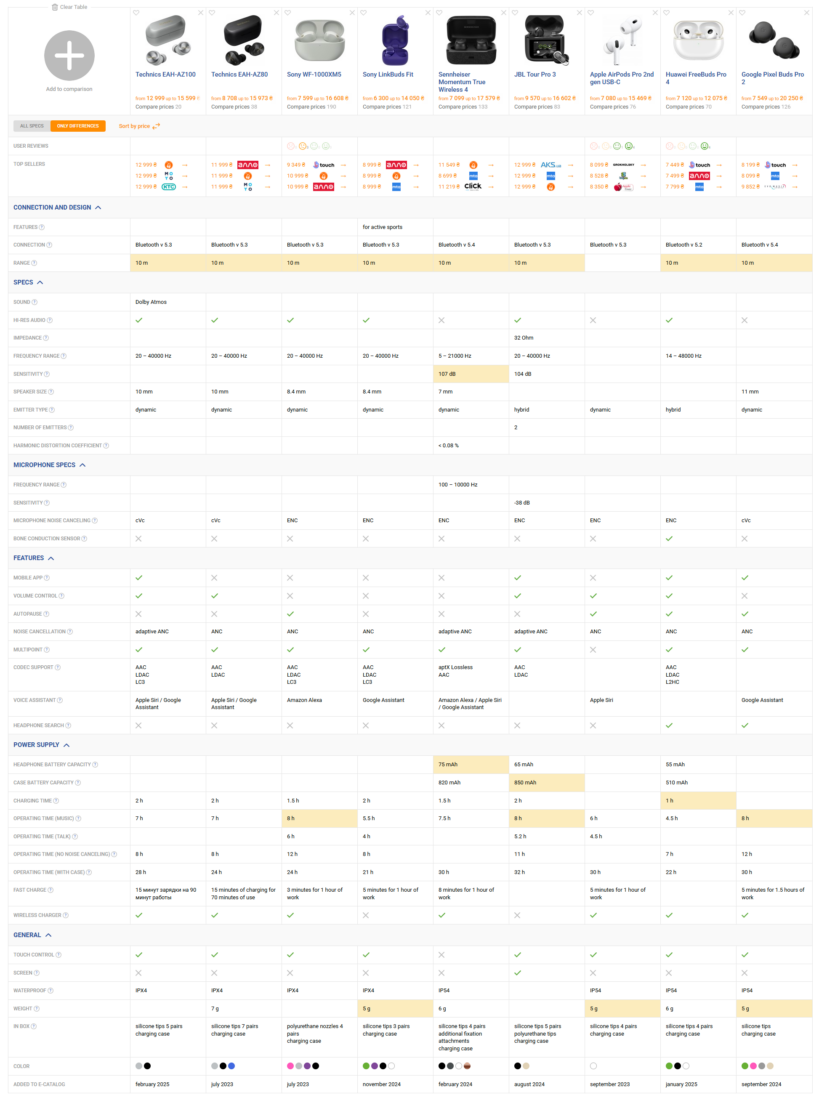The image size is (835, 1100).
Task: Collapse the Connection and Design section
Action: (x=98, y=208)
